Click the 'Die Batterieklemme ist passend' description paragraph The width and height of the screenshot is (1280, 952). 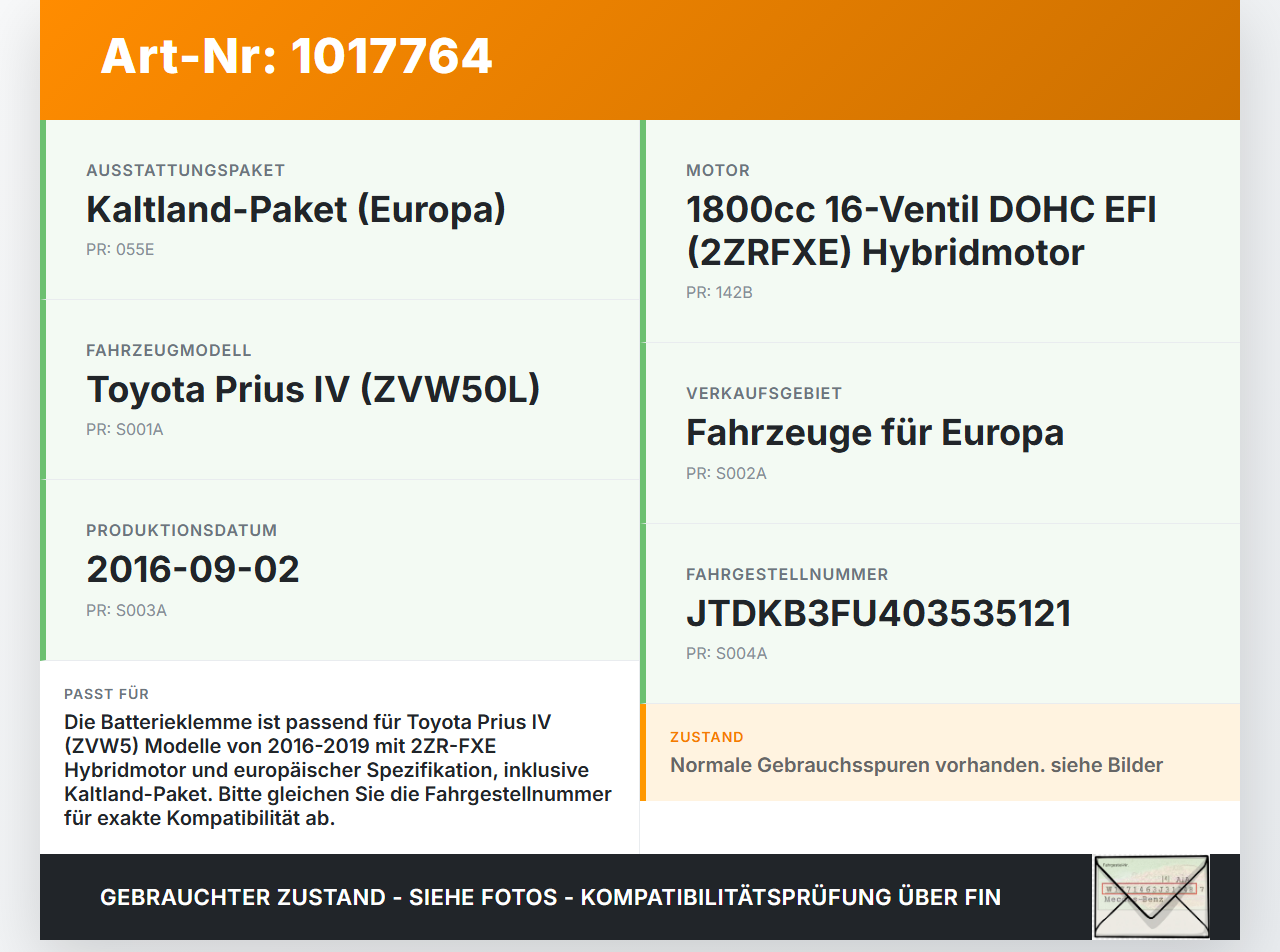point(338,770)
